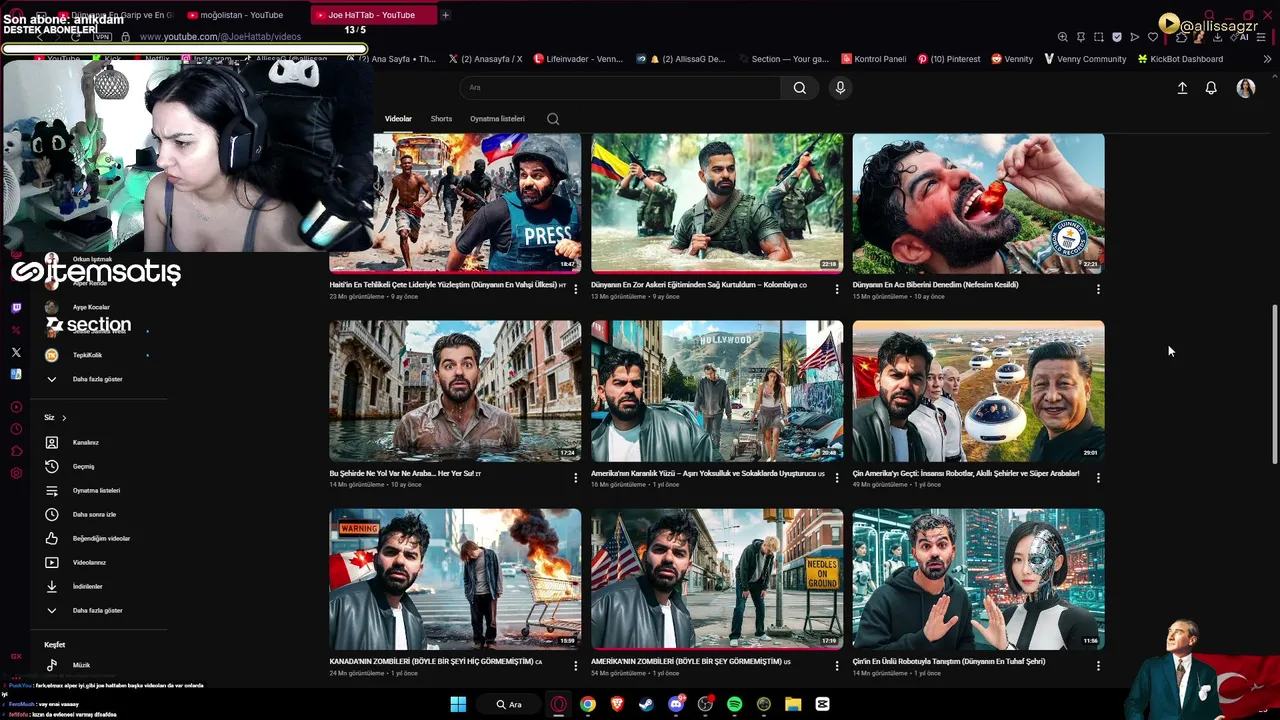Open options menu for Amerika'nın Karanlık Yüzü video
Screen dimensions: 1280x720
(837, 478)
